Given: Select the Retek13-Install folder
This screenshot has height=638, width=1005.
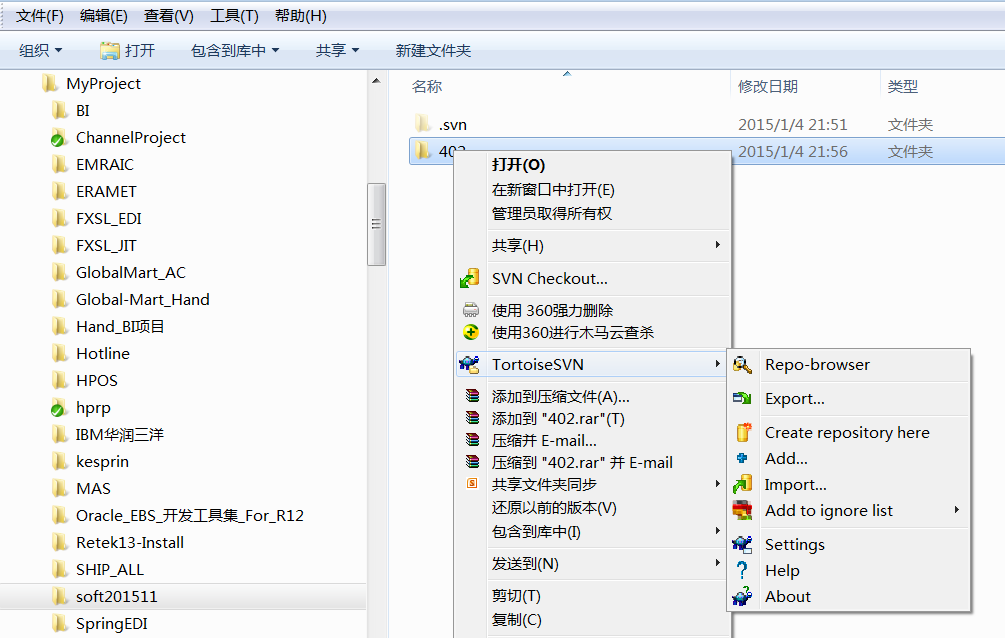Looking at the screenshot, I should (x=130, y=542).
